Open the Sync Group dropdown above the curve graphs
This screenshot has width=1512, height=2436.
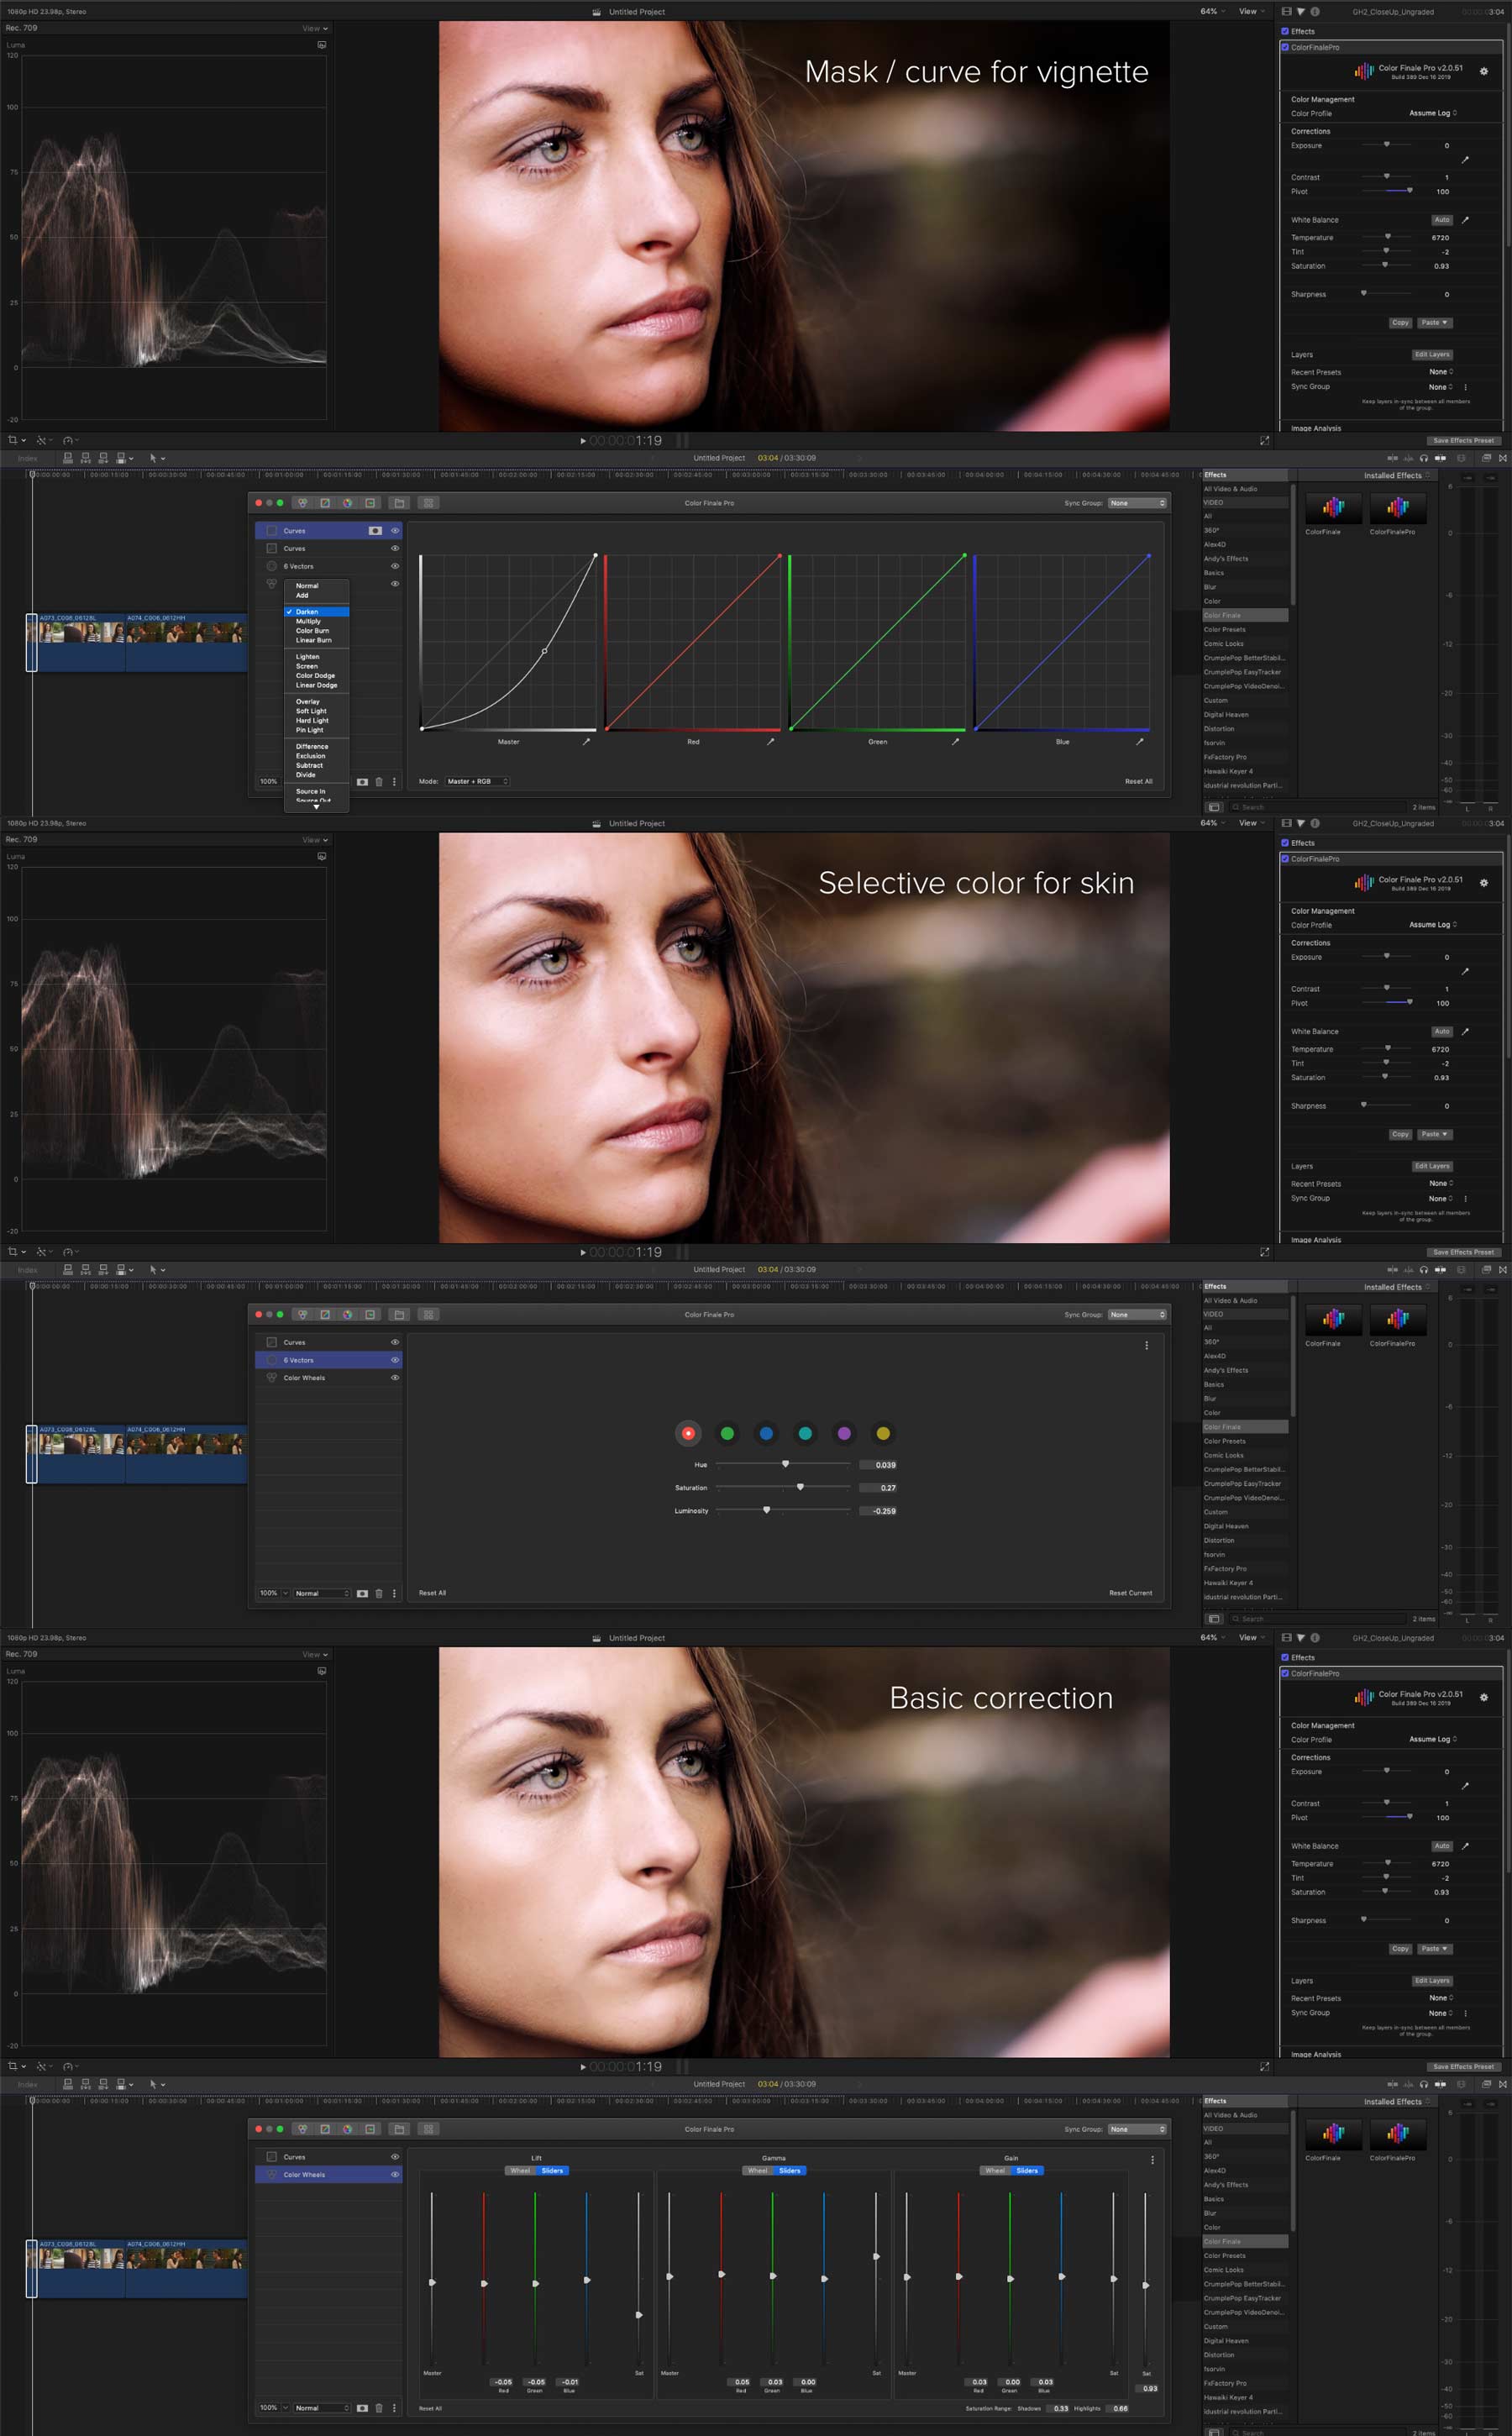tap(1137, 503)
